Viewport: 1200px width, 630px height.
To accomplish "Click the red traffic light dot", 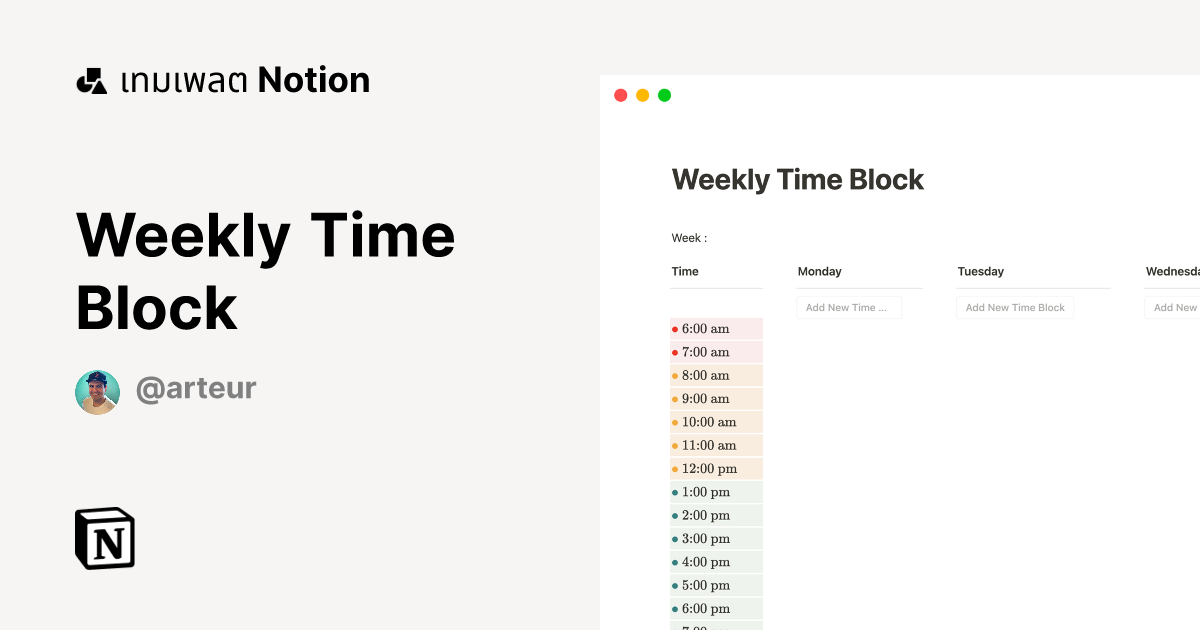I will (x=620, y=95).
